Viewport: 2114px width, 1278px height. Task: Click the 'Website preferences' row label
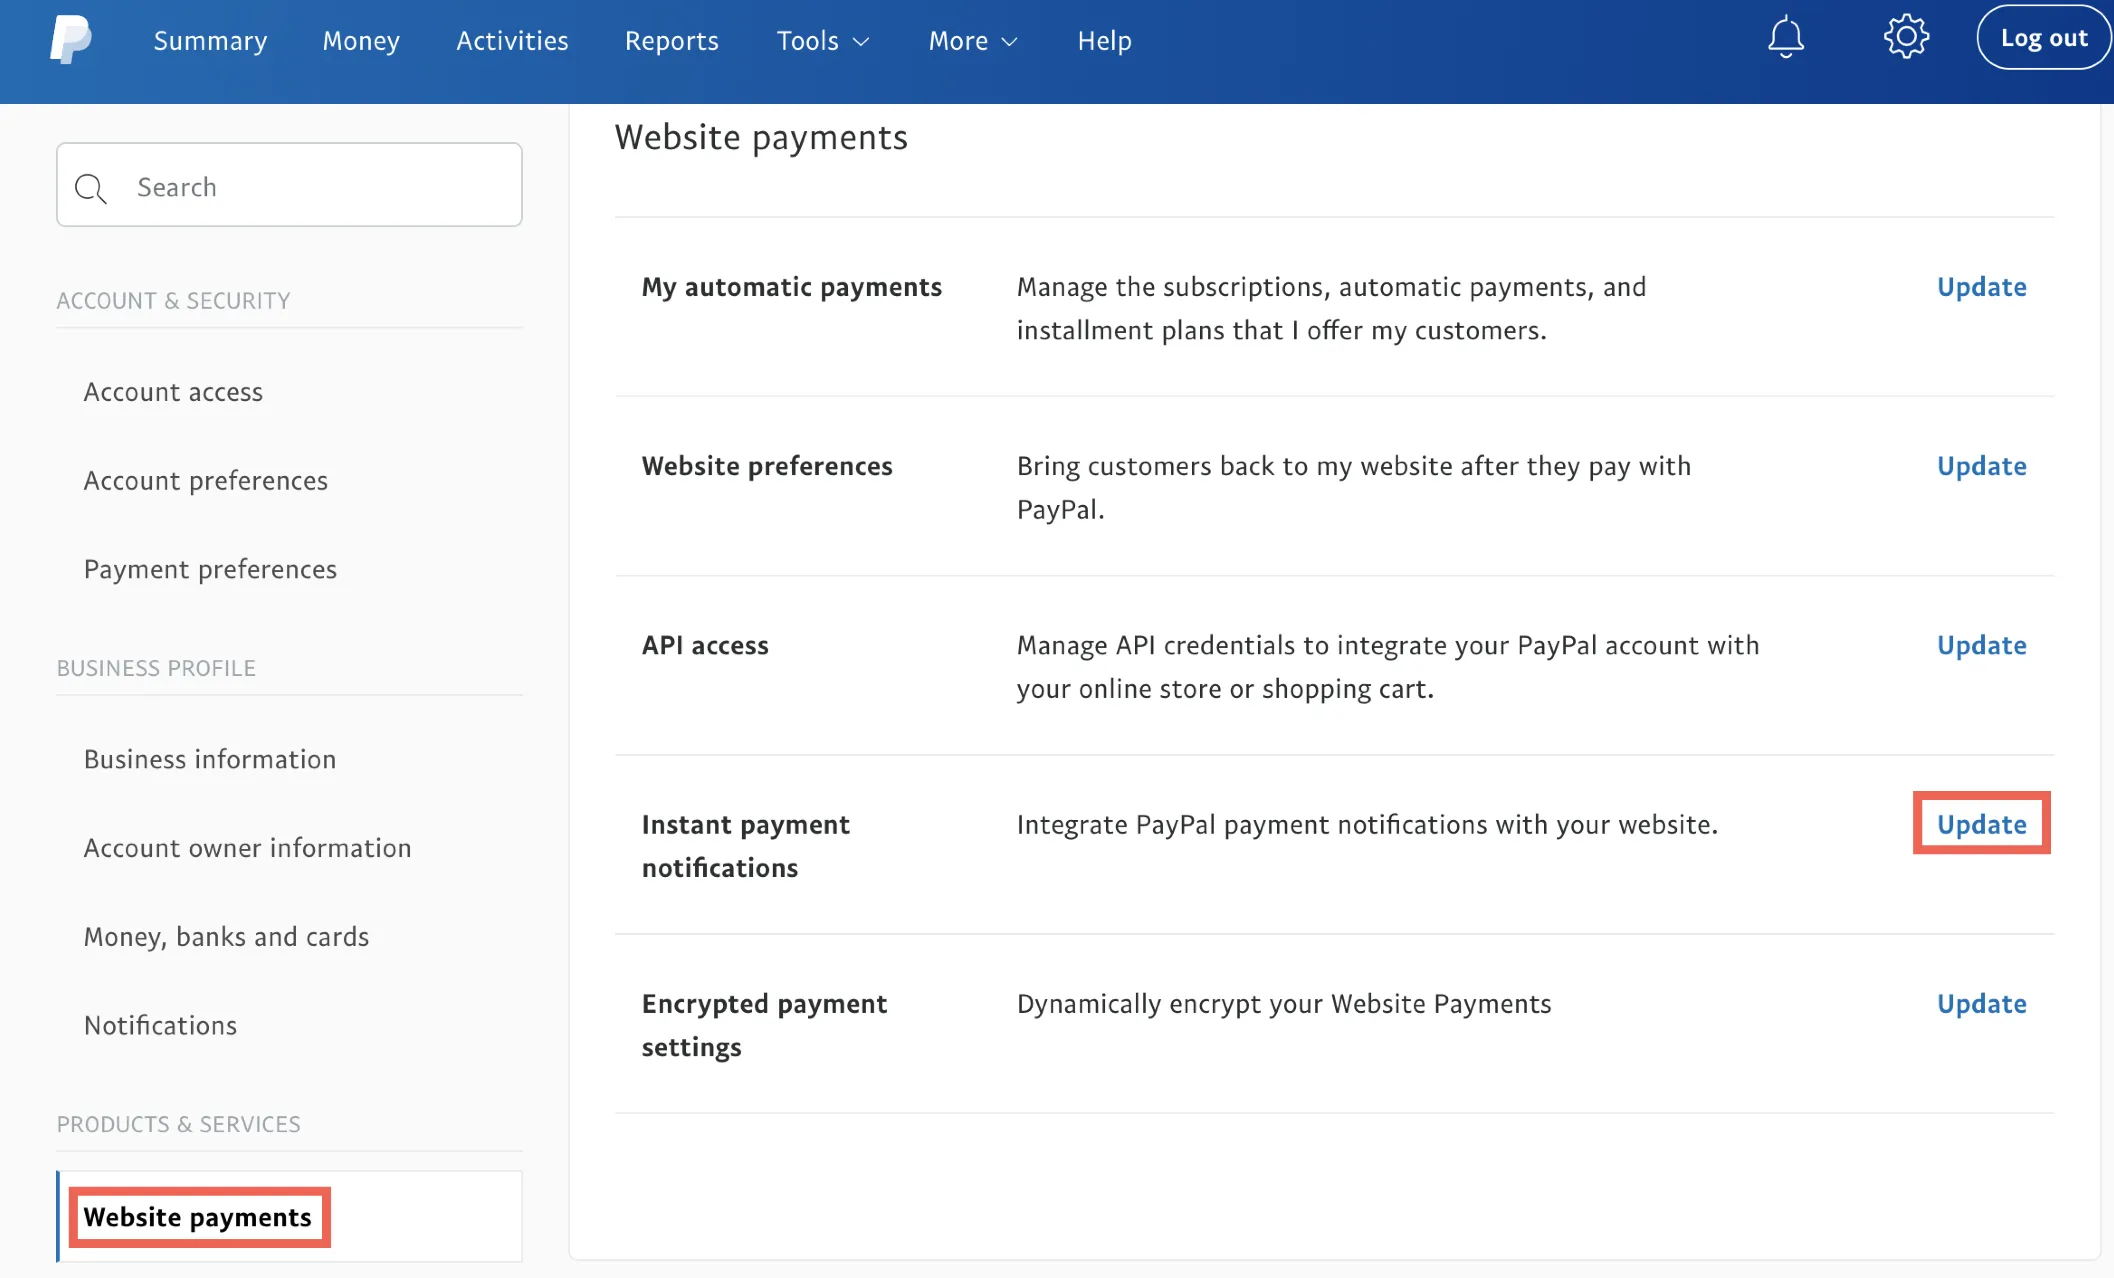[x=767, y=466]
